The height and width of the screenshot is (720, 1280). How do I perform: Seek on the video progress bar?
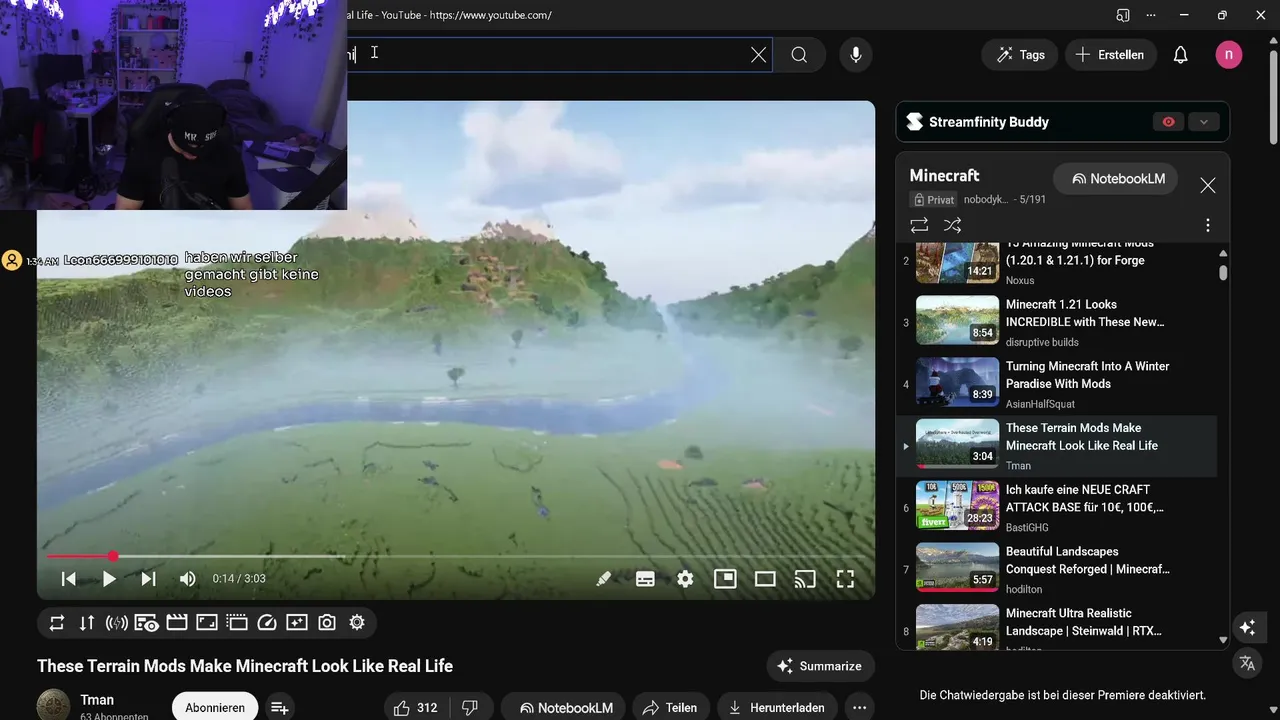(456, 556)
